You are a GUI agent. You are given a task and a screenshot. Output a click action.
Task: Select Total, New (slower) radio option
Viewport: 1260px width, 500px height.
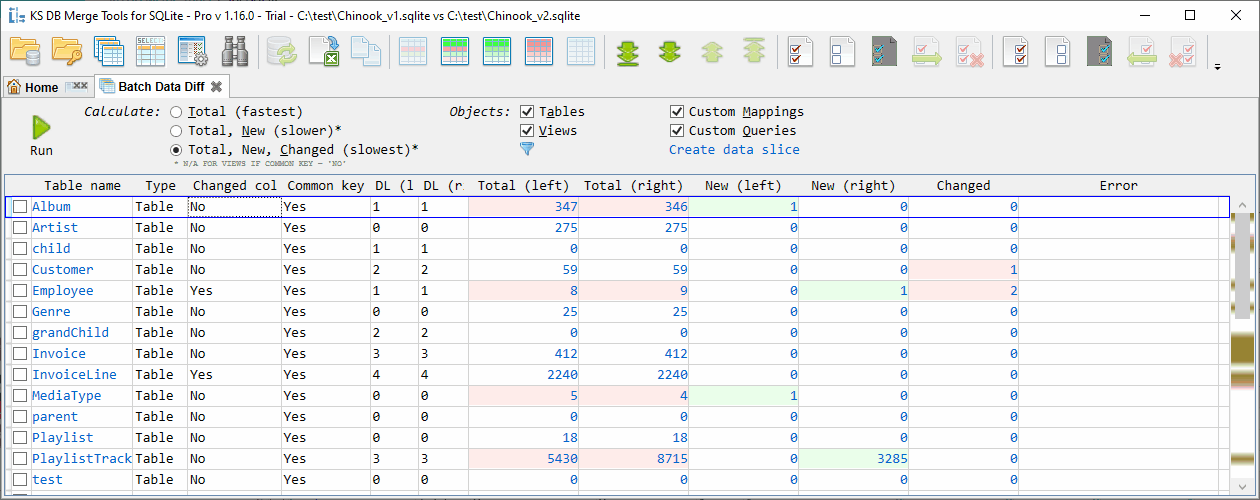pyautogui.click(x=176, y=131)
